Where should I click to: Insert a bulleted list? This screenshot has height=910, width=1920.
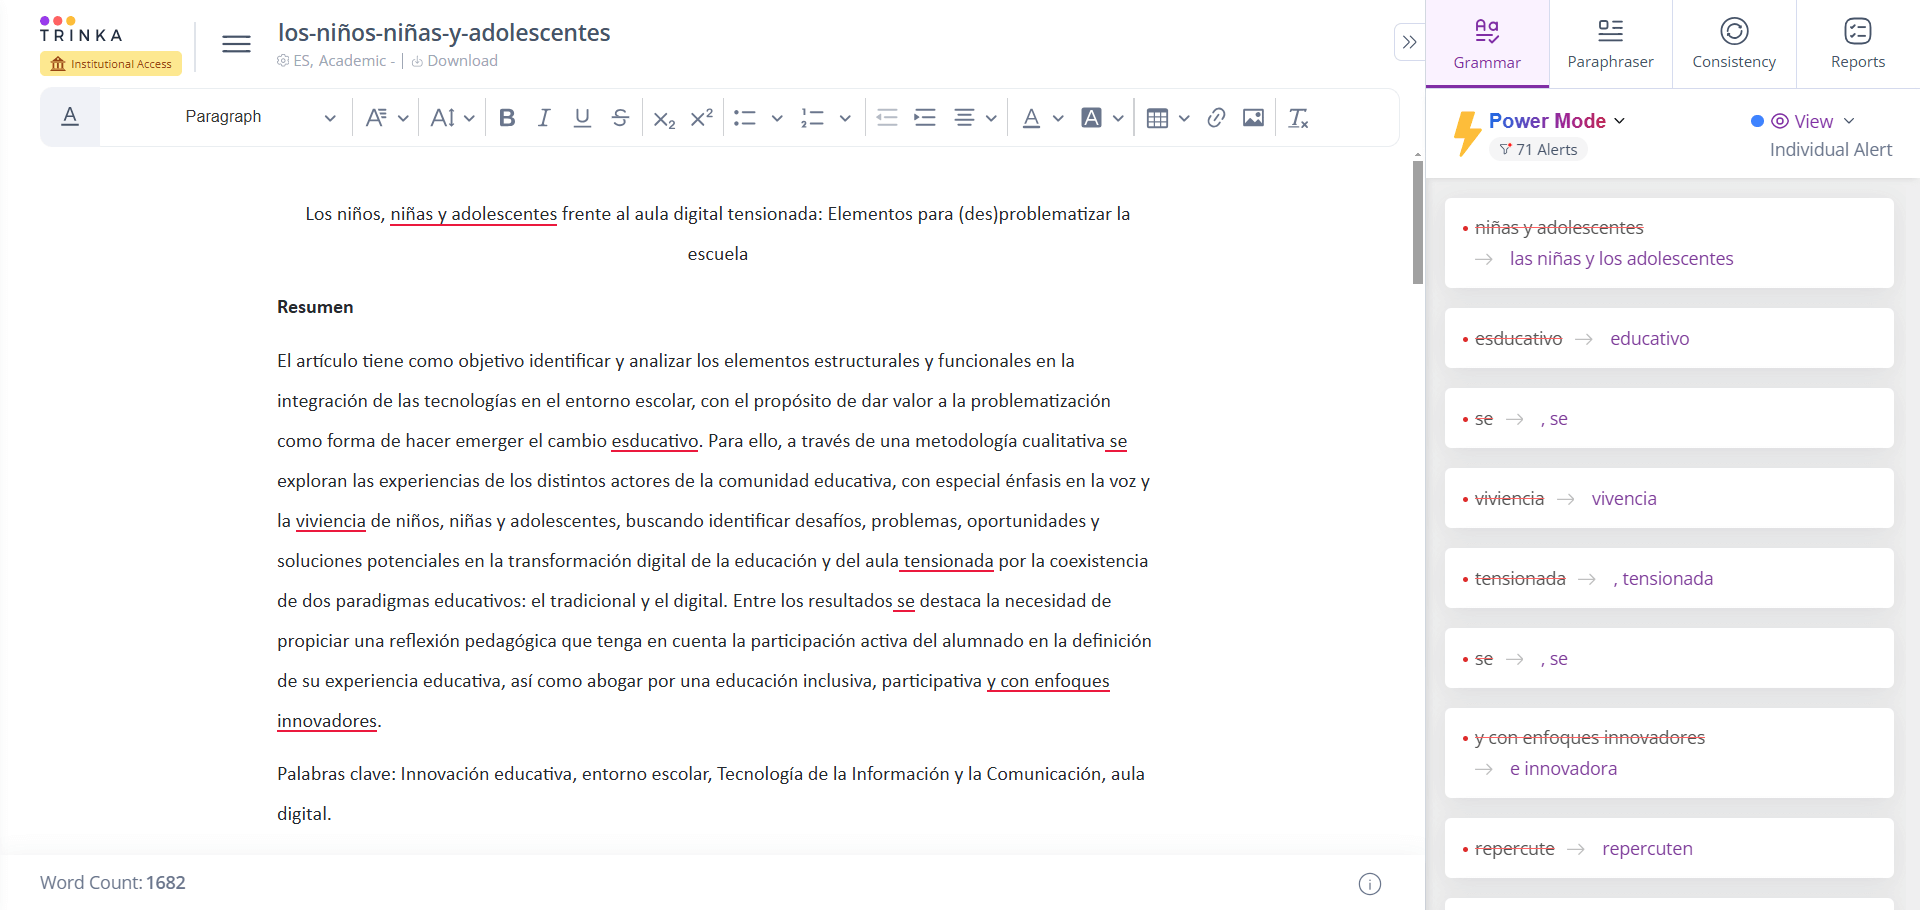click(745, 118)
